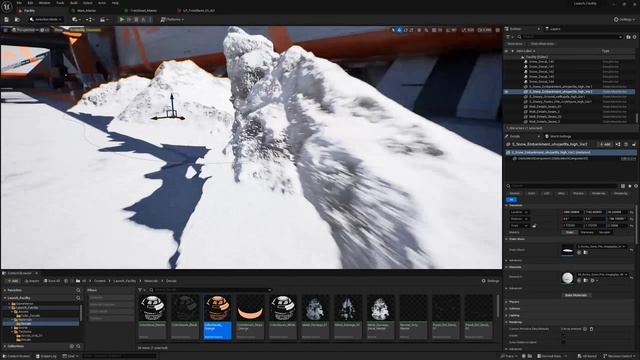The width and height of the screenshot is (640, 360).
Task: Collapse the Materials section
Action: click(507, 267)
